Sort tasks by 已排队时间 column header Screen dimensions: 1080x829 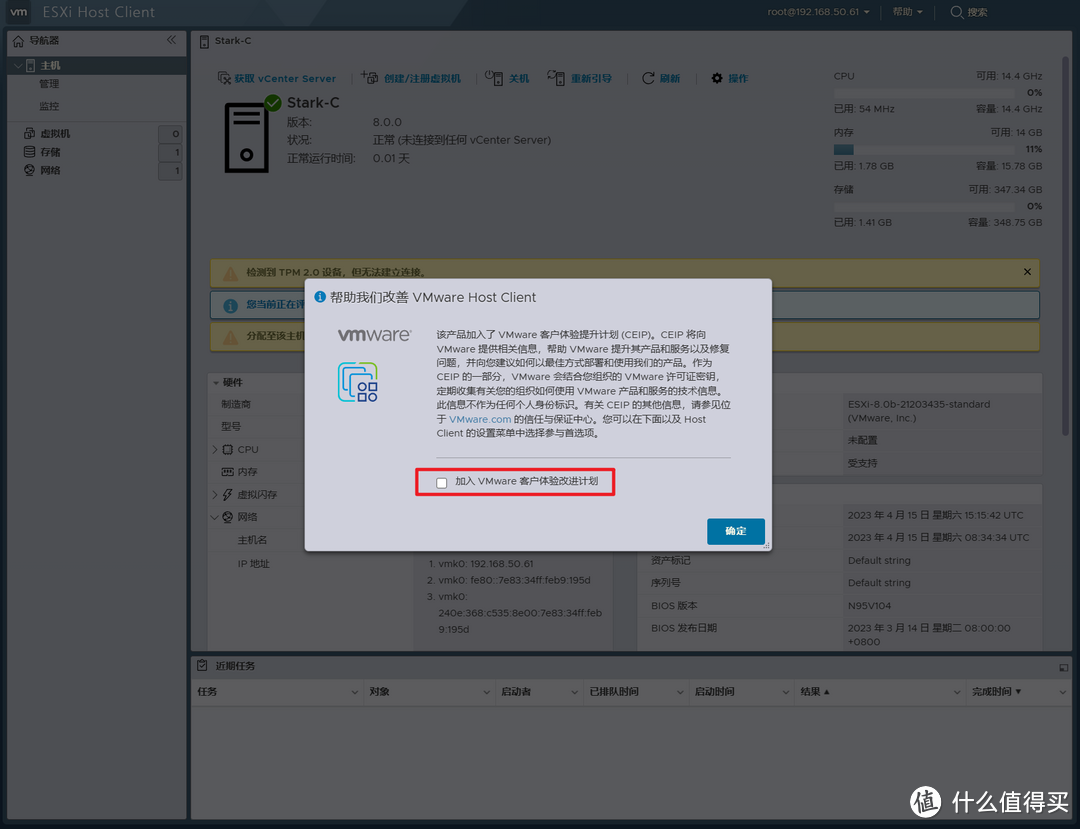coord(614,691)
